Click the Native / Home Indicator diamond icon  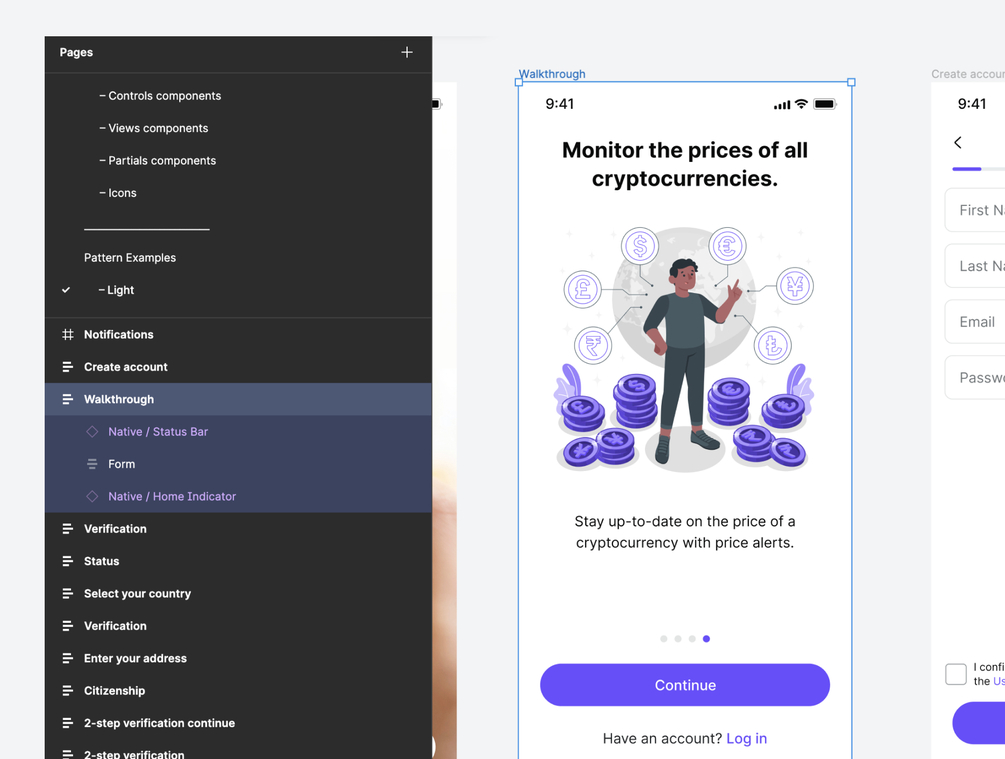point(92,496)
